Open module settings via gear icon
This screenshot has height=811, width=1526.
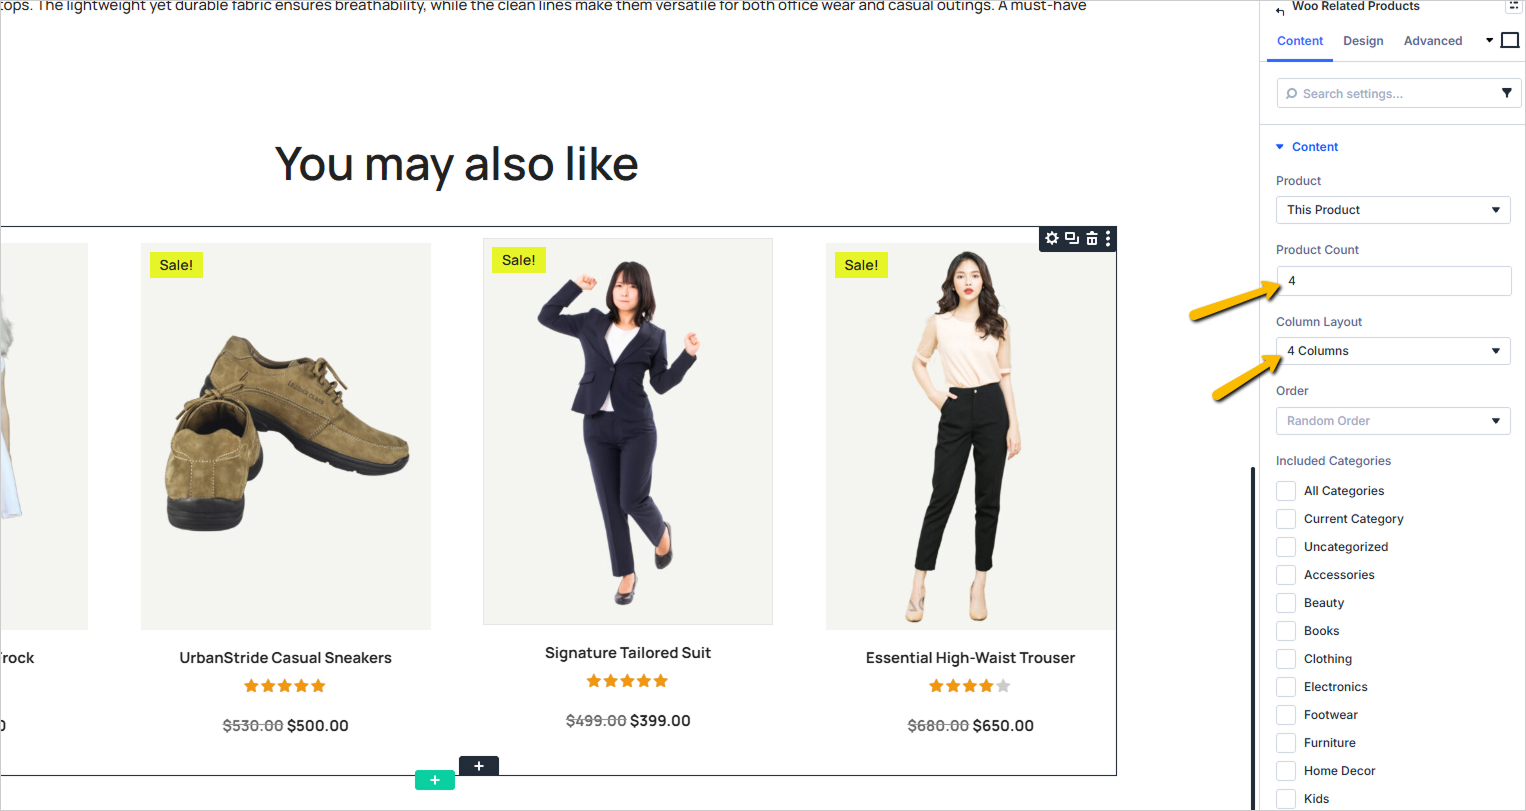[1052, 238]
